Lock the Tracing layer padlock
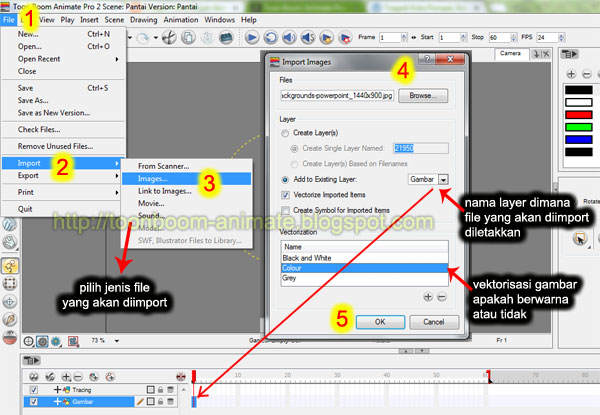Image resolution: width=600 pixels, height=415 pixels. (161, 390)
